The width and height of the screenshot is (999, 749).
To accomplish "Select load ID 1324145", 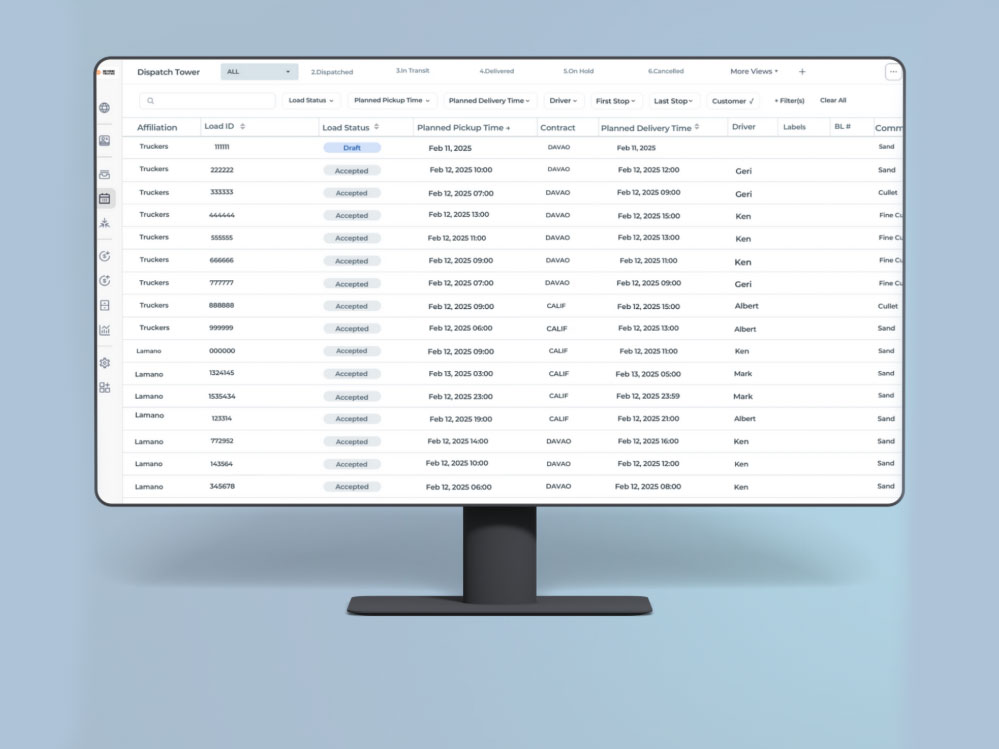I will [222, 373].
